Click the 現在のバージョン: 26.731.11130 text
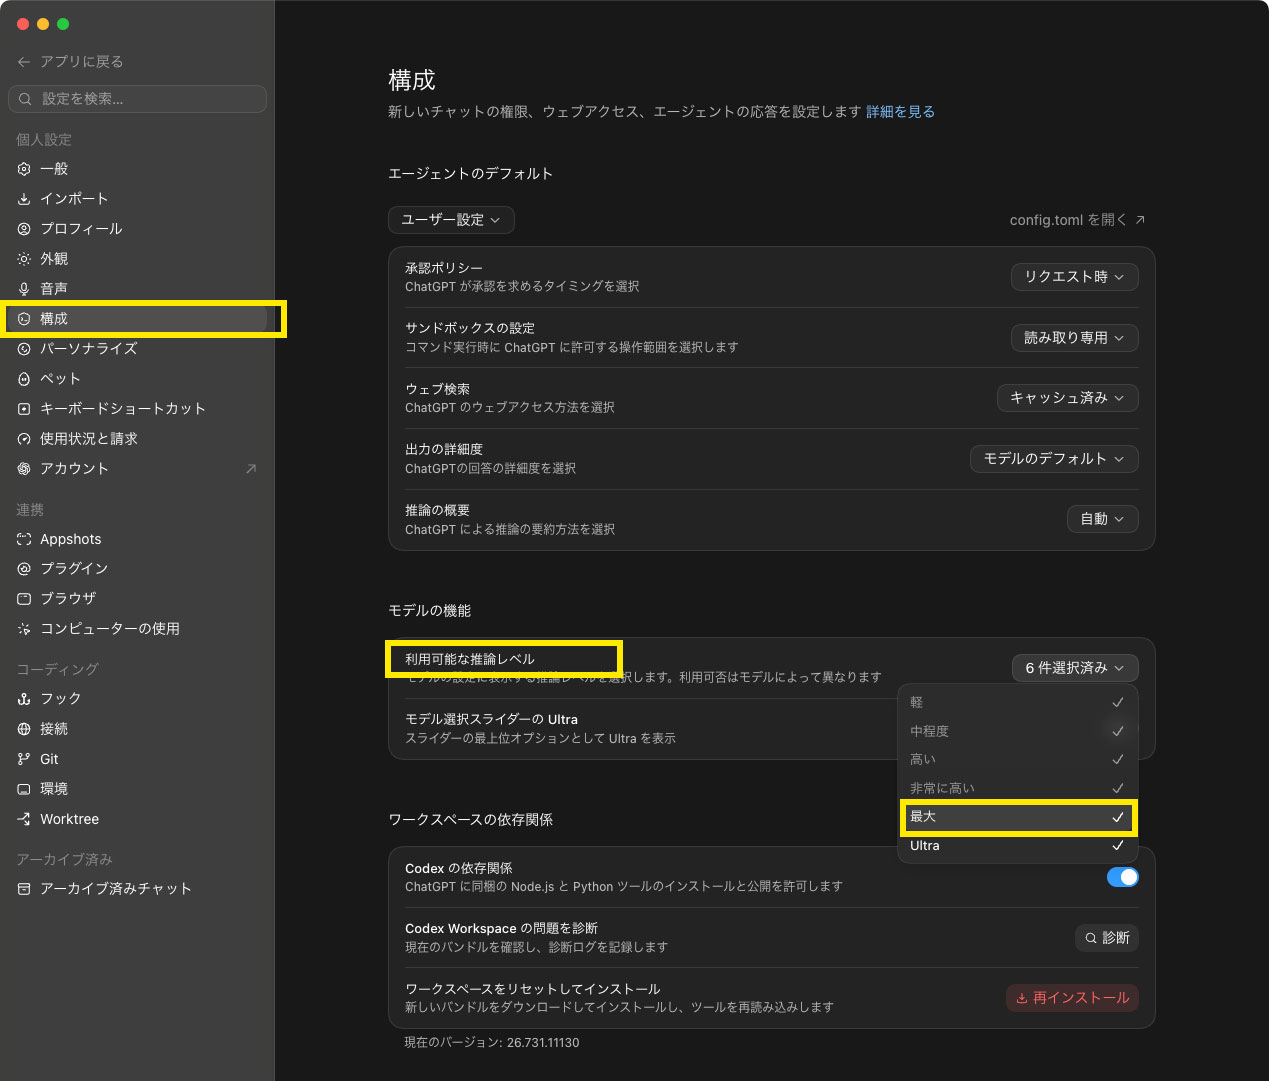 [492, 1043]
